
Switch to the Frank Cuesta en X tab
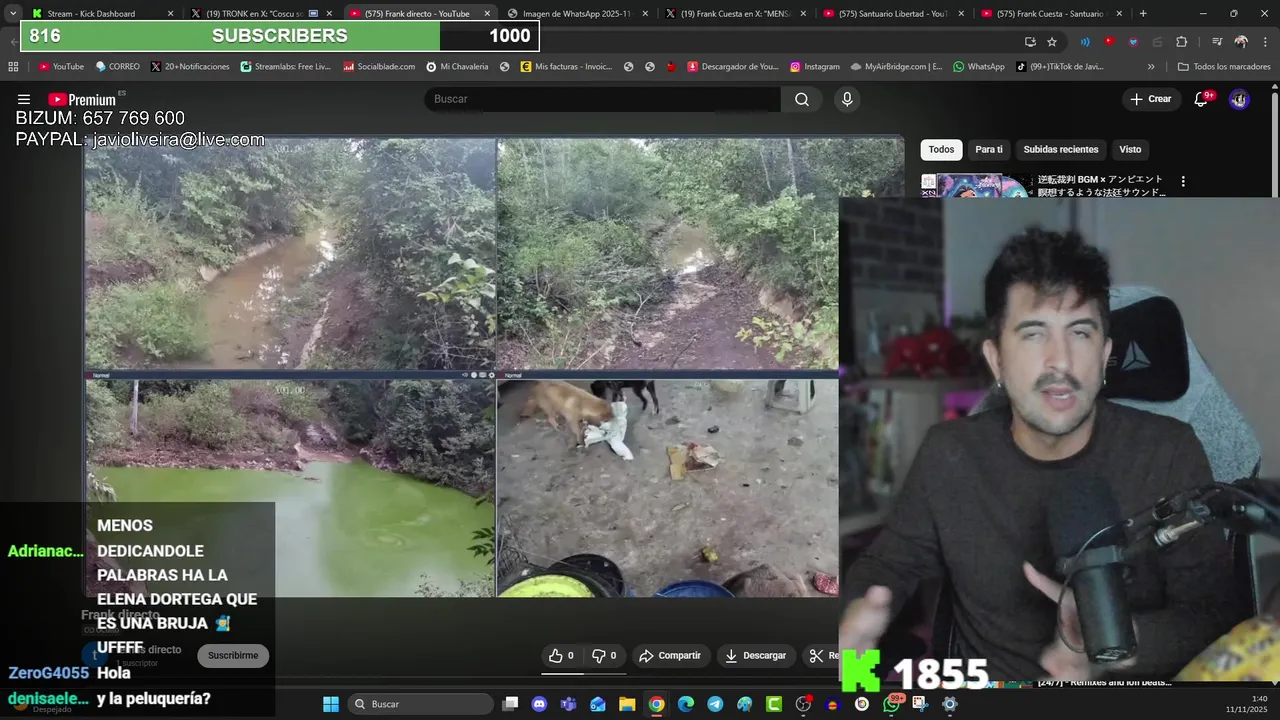pyautogui.click(x=738, y=14)
